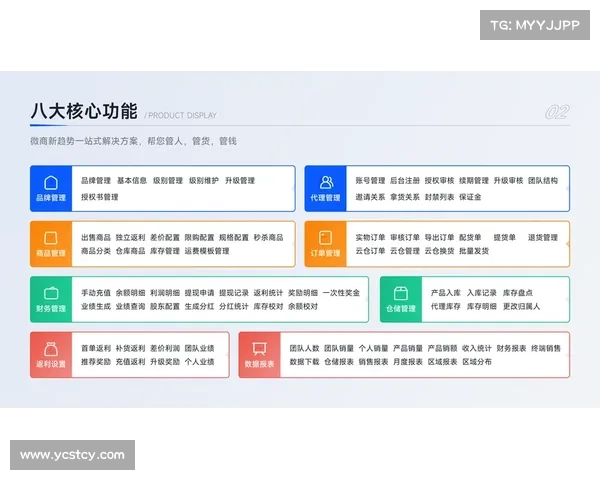This screenshot has width=600, height=480.
Task: Click 授权书管理 under brand management
Action: [100, 197]
